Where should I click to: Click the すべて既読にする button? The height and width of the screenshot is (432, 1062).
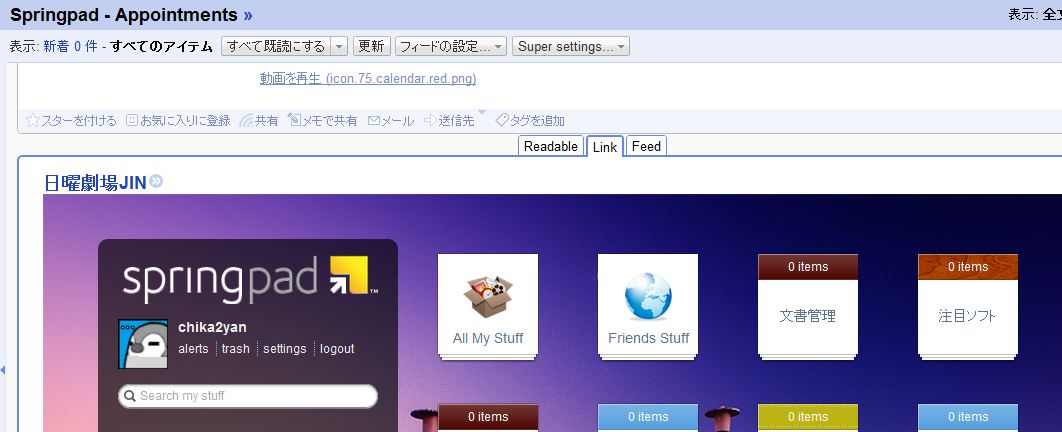(x=276, y=47)
